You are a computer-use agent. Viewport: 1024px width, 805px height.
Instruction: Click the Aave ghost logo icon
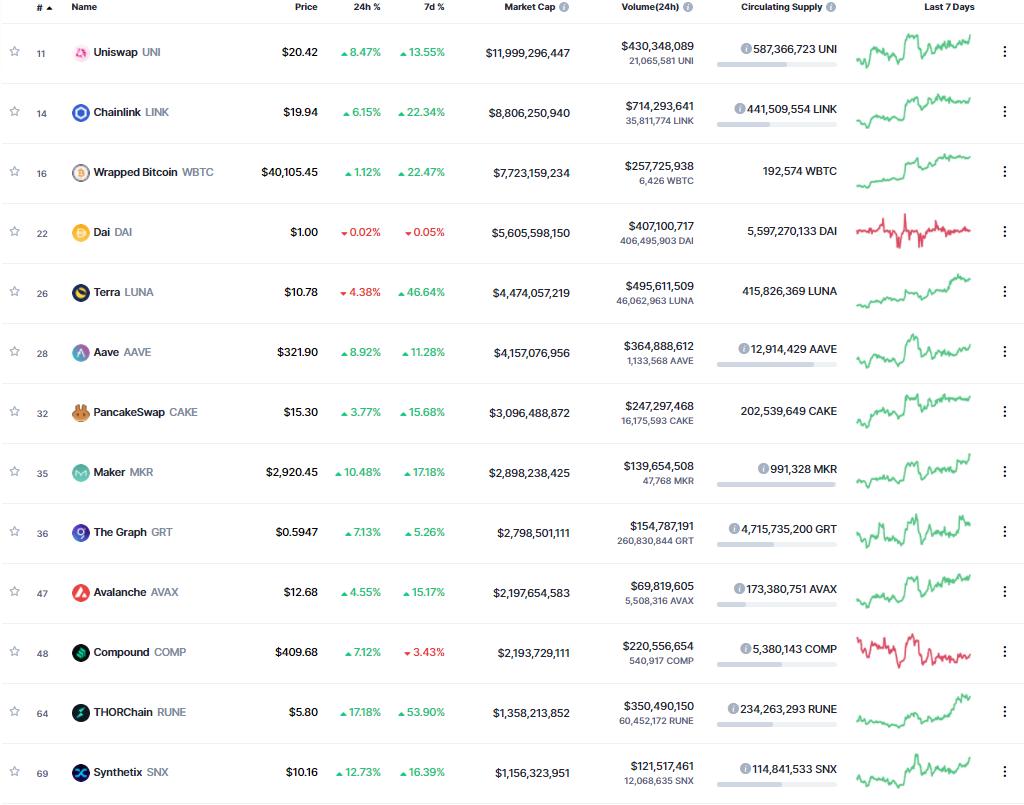(81, 352)
